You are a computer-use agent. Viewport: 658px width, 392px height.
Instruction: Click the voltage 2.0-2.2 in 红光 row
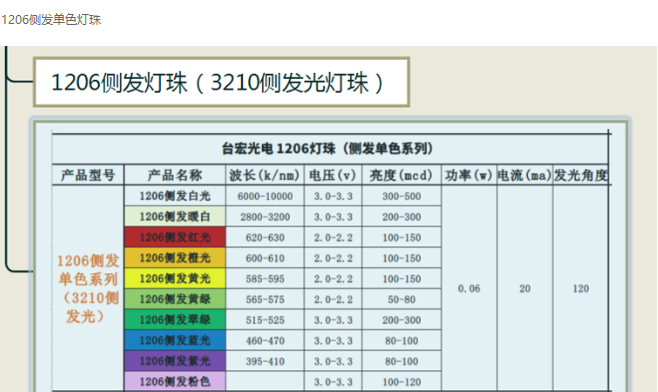click(x=333, y=238)
